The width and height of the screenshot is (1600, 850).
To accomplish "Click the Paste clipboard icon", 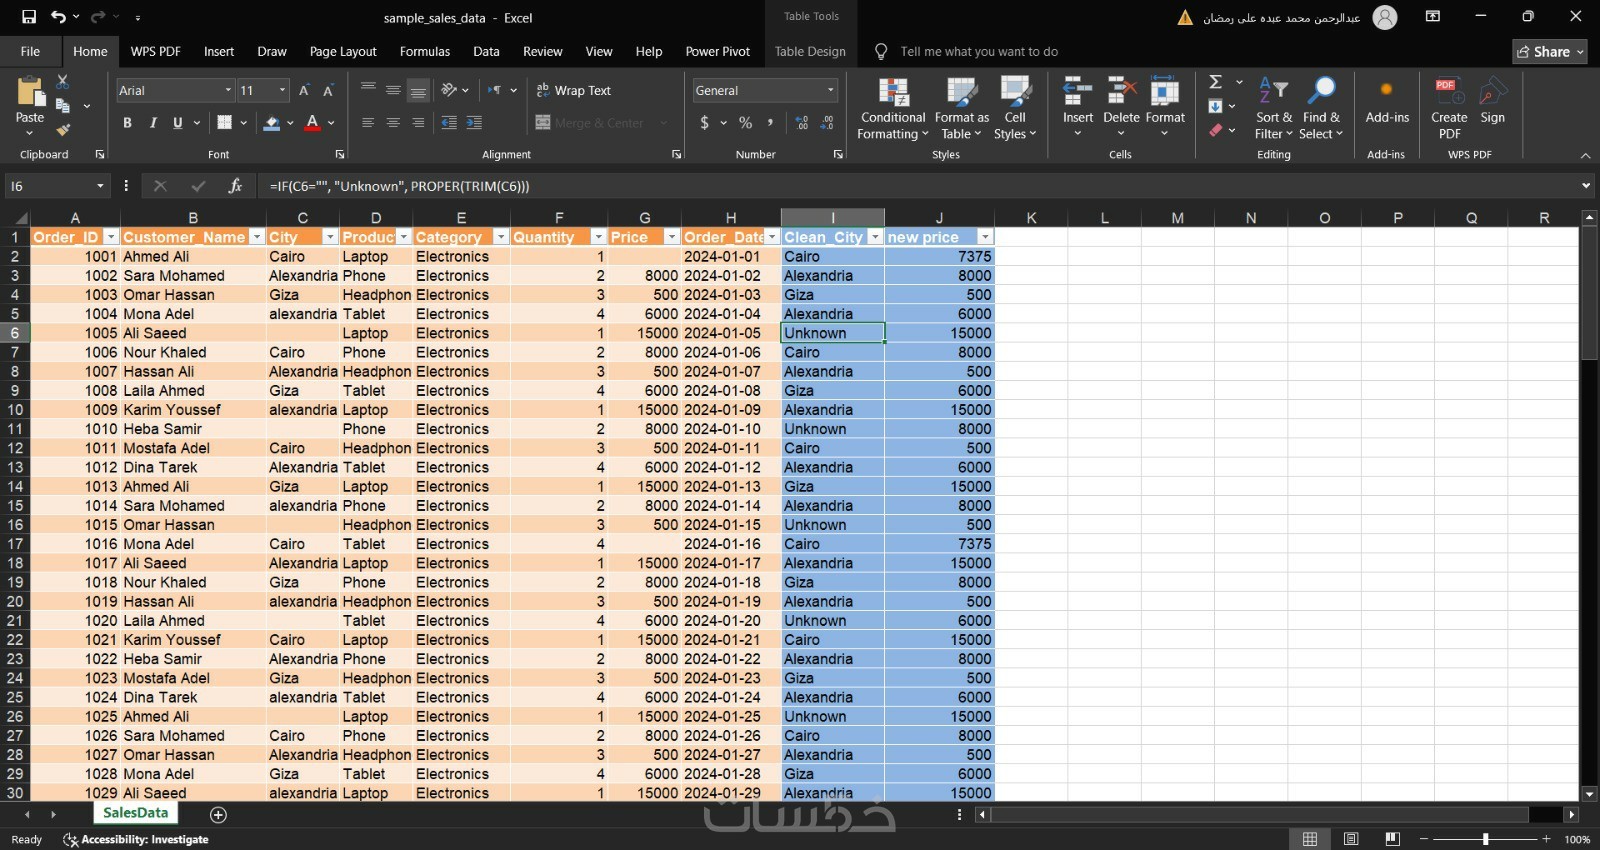I will click(x=30, y=93).
